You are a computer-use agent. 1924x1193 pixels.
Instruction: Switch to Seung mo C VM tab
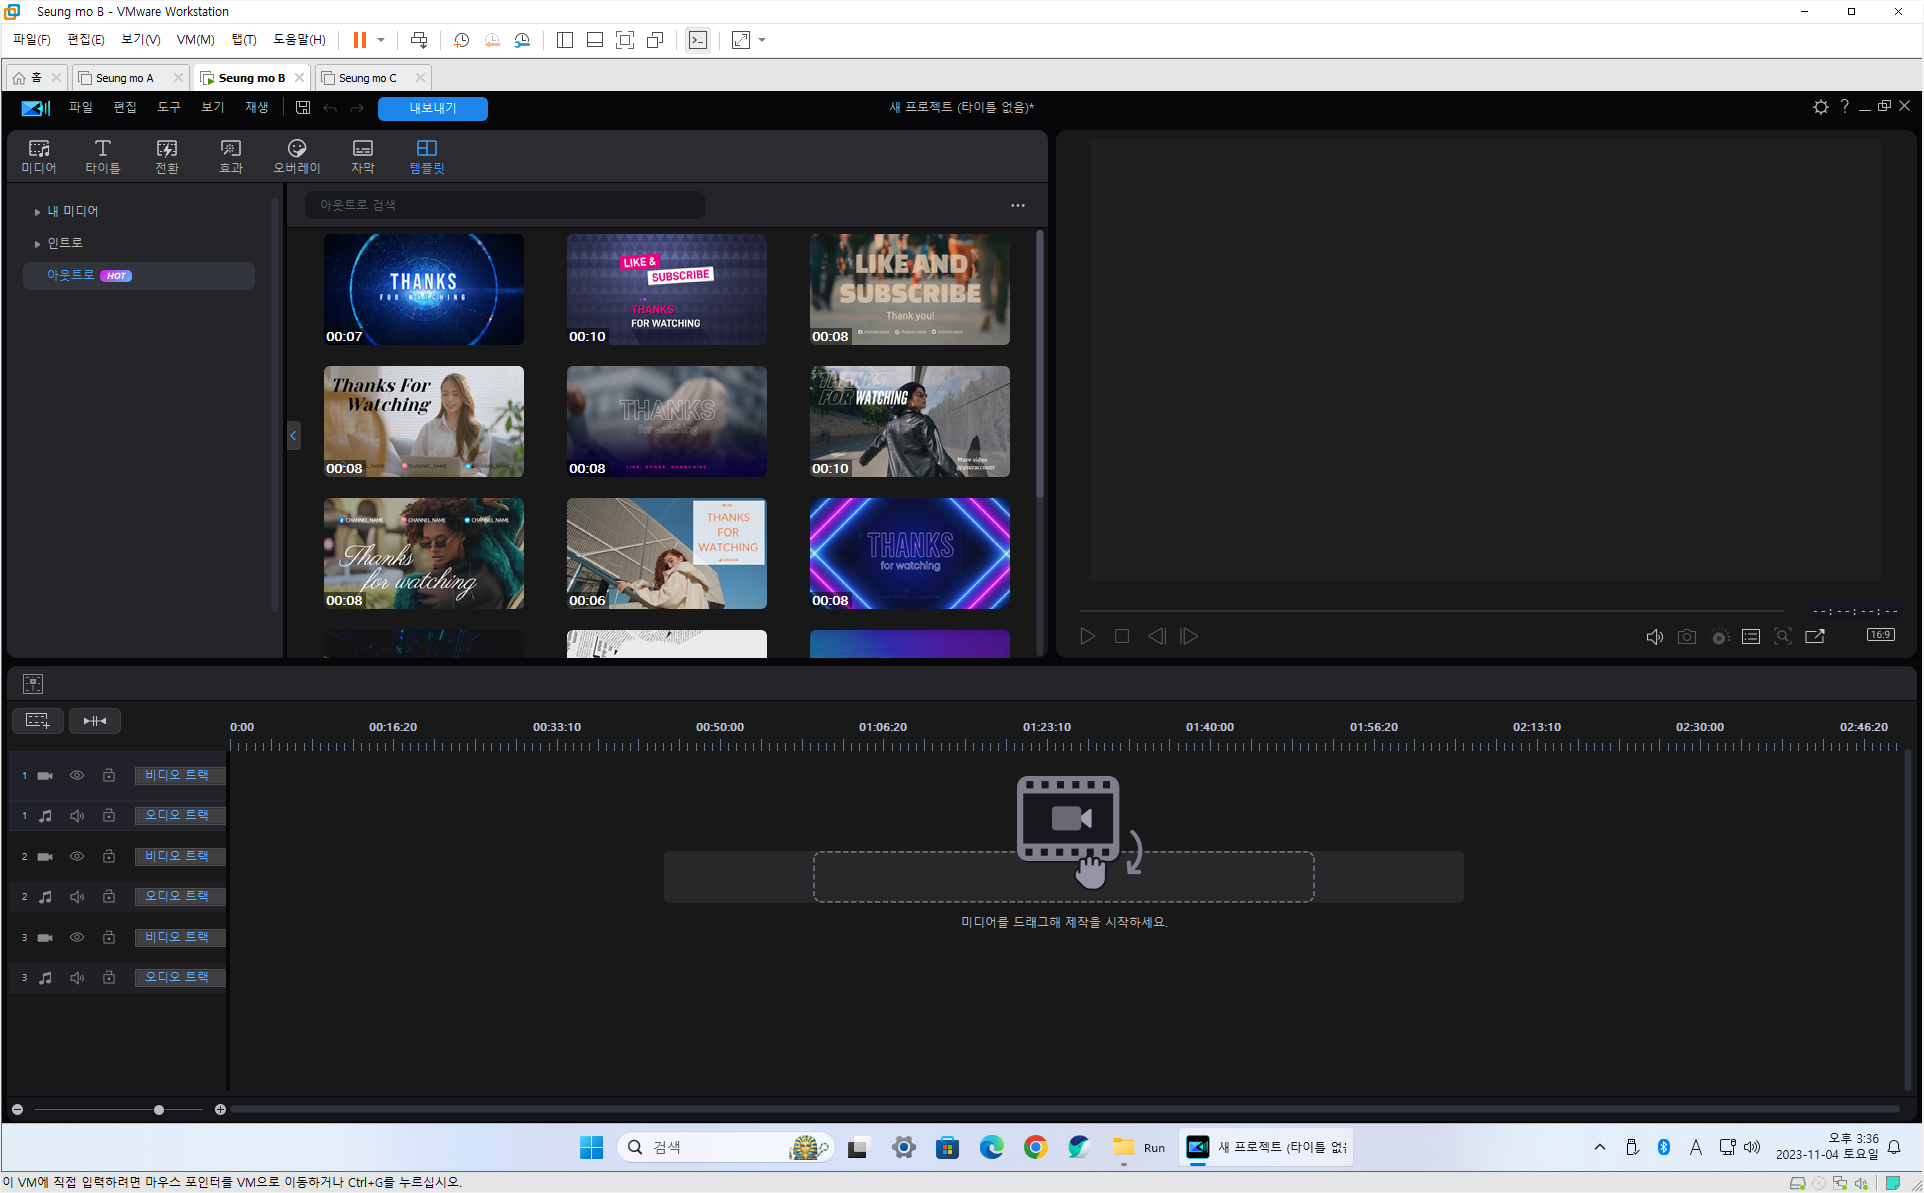pos(367,78)
